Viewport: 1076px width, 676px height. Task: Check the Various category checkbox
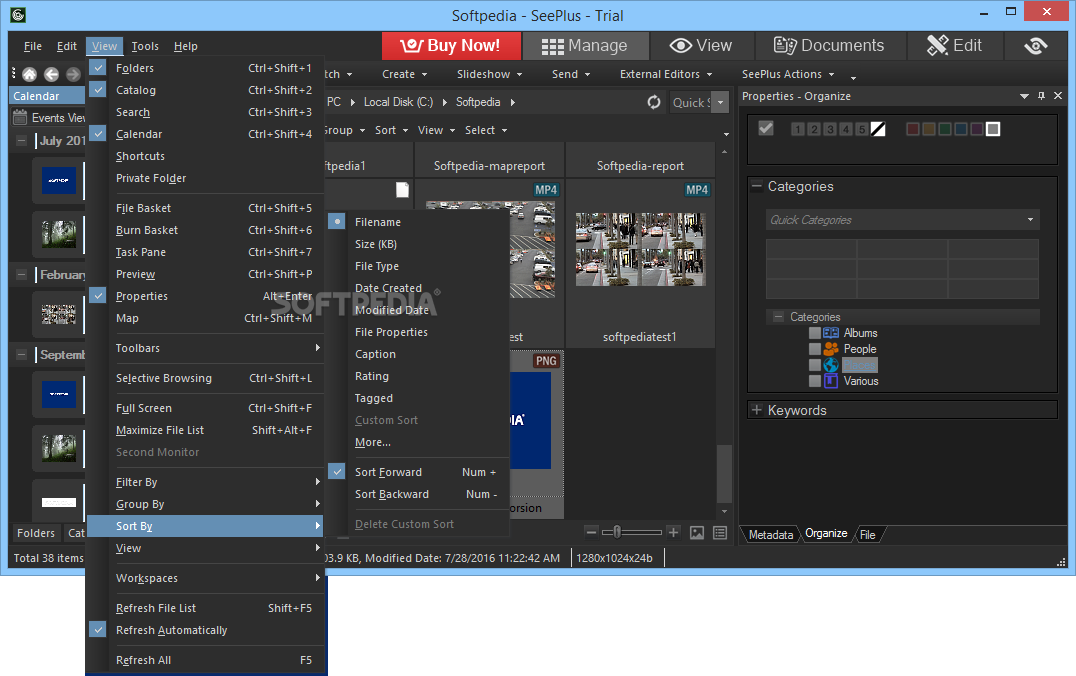[815, 381]
